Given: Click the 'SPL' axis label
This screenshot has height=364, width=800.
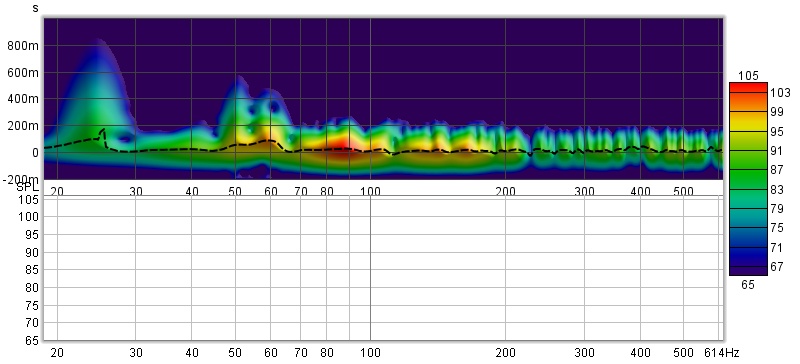Looking at the screenshot, I should tap(27, 187).
